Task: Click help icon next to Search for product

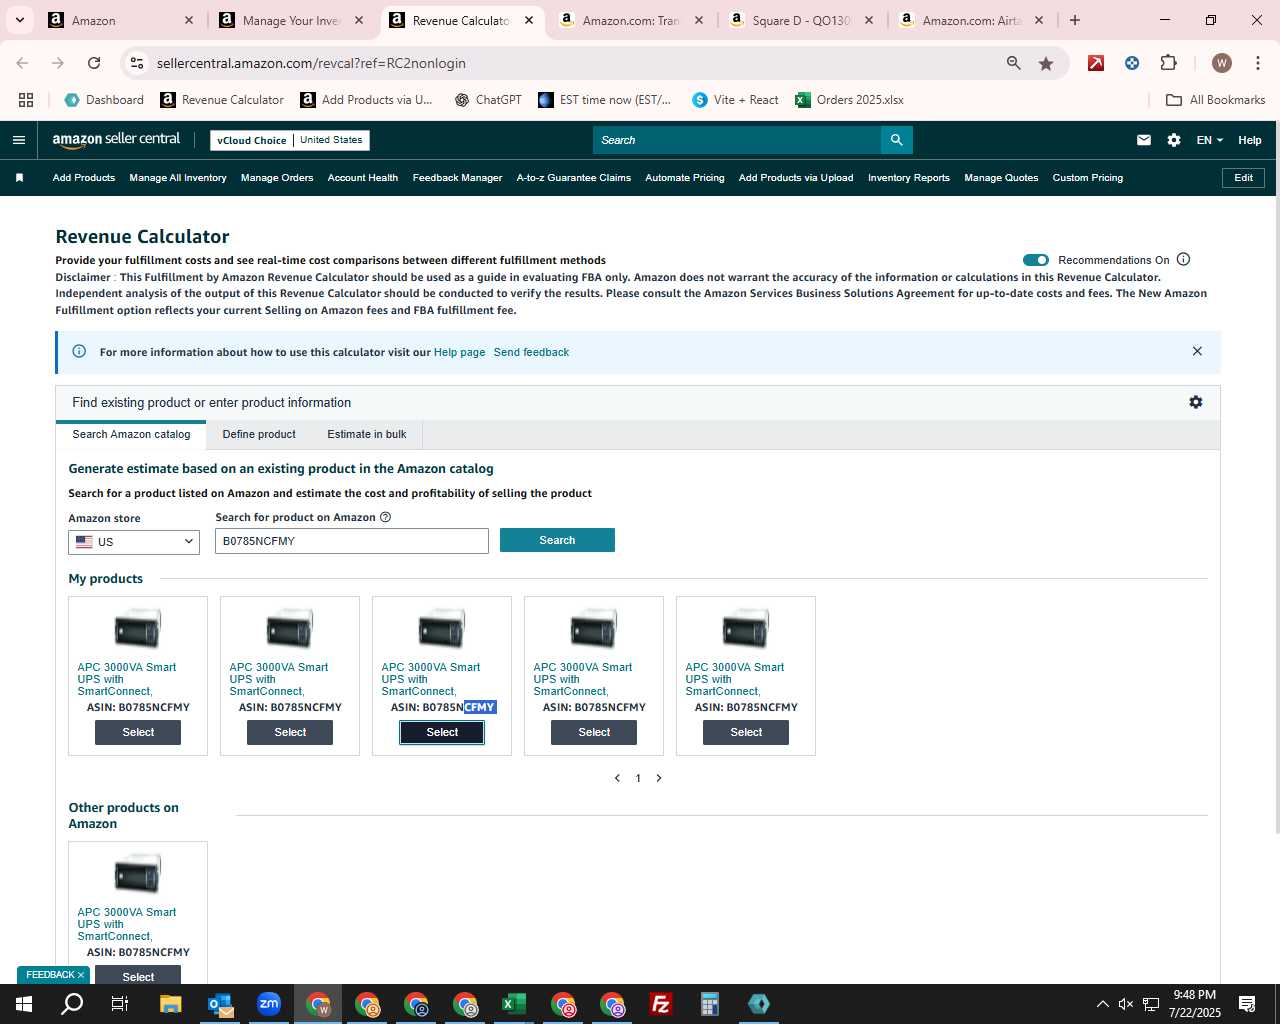Action: [x=386, y=517]
